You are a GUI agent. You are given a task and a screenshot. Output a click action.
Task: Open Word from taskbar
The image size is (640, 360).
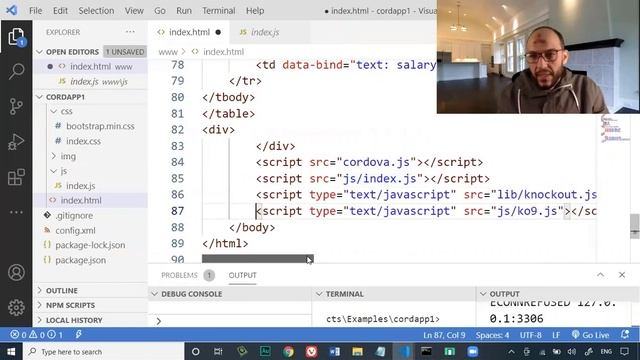334,351
